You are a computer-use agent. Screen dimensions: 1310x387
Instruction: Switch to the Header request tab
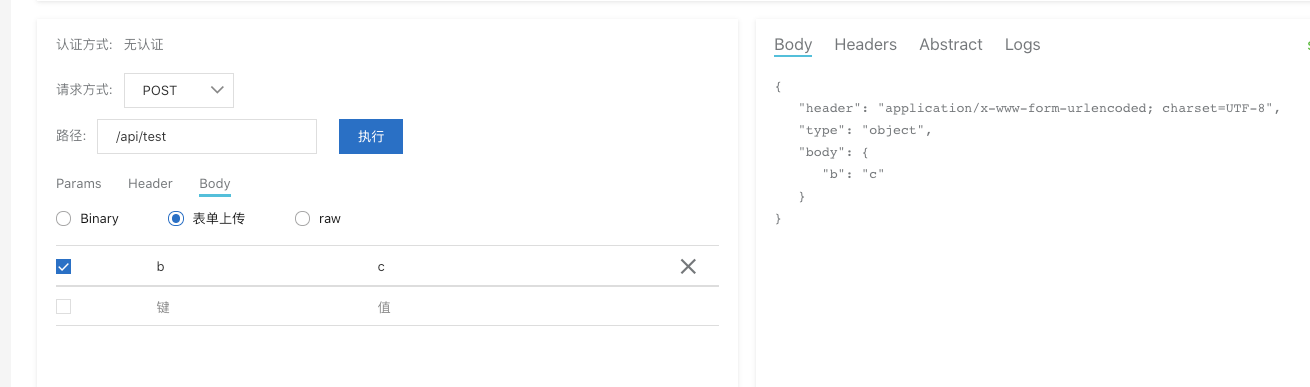[x=150, y=183]
